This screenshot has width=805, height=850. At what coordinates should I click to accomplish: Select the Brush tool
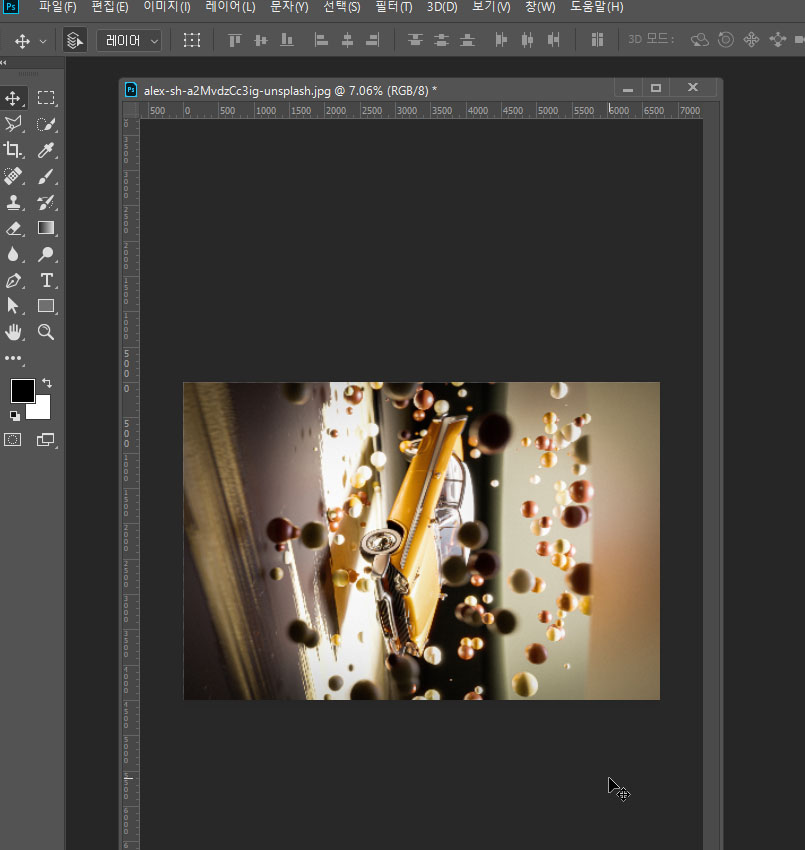coord(46,176)
